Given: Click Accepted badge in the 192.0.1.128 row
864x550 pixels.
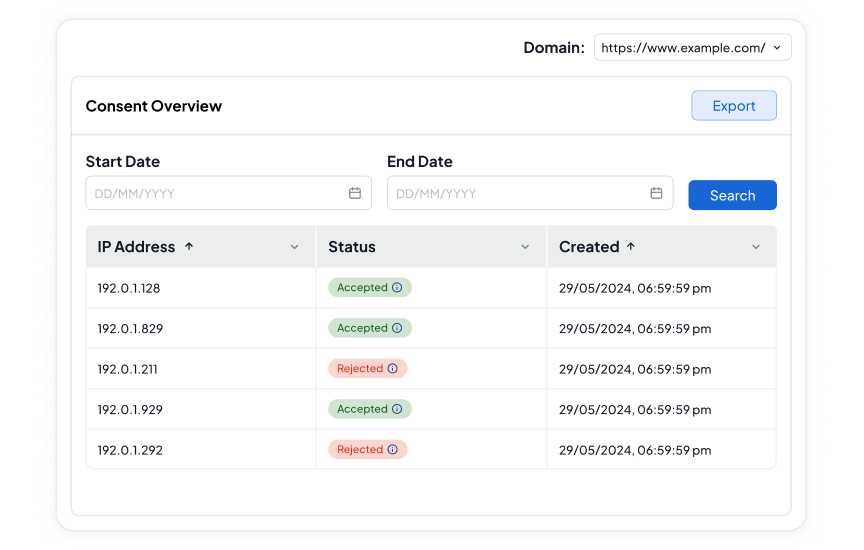Looking at the screenshot, I should click(x=370, y=287).
